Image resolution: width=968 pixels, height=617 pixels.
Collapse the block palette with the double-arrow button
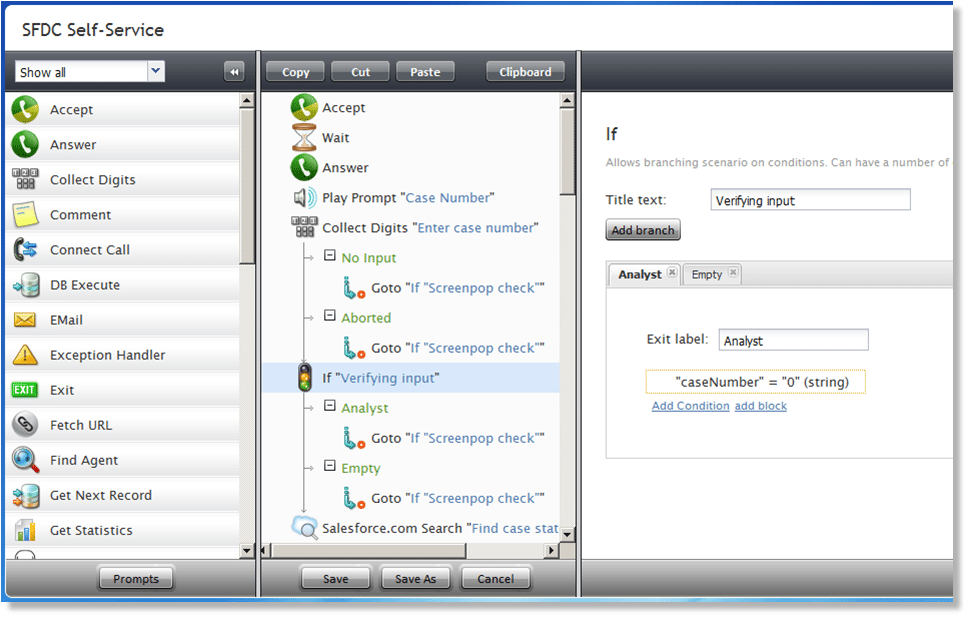[x=234, y=72]
